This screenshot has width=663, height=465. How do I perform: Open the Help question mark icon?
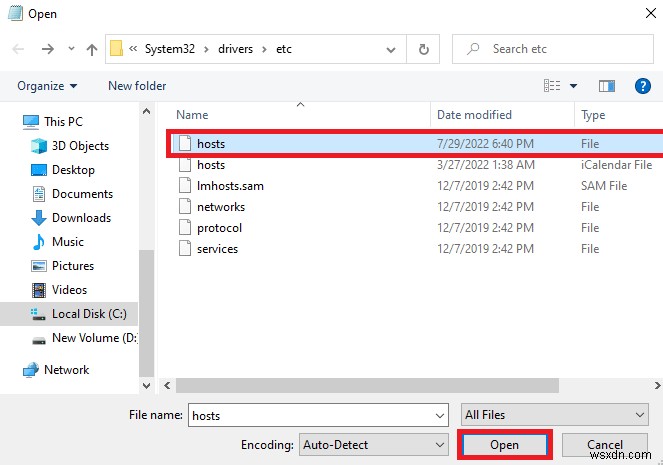[643, 86]
